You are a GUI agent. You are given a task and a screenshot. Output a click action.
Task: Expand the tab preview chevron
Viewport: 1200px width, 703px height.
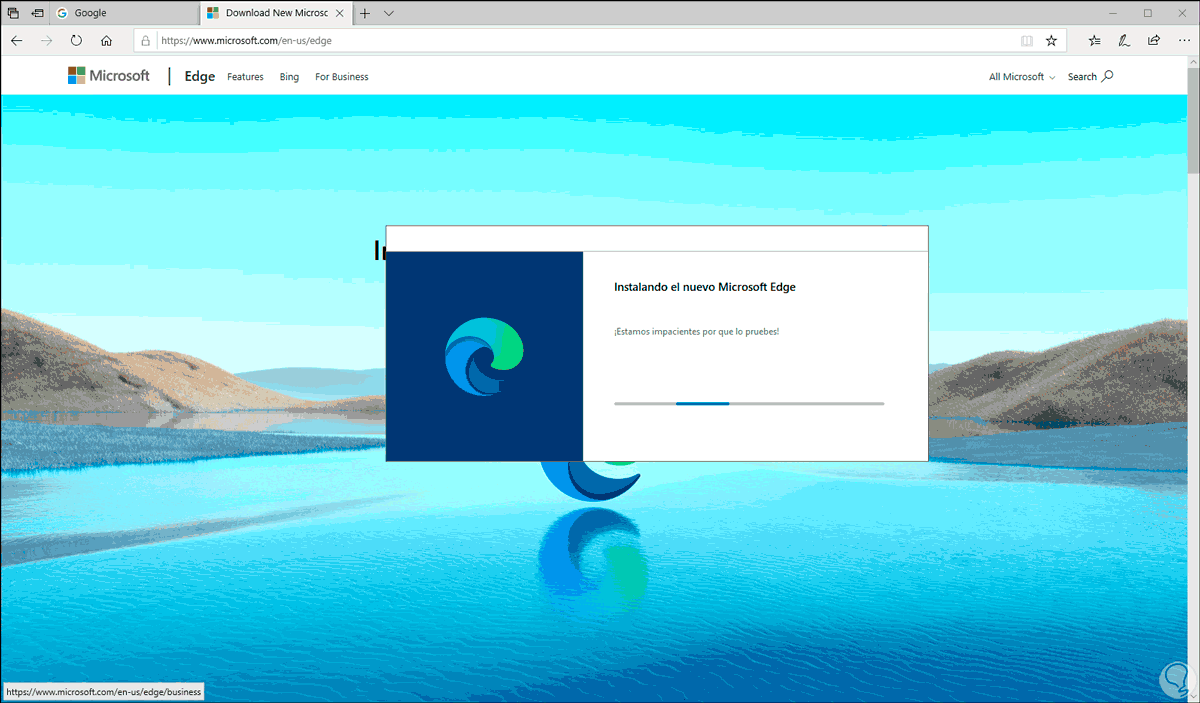click(x=389, y=13)
